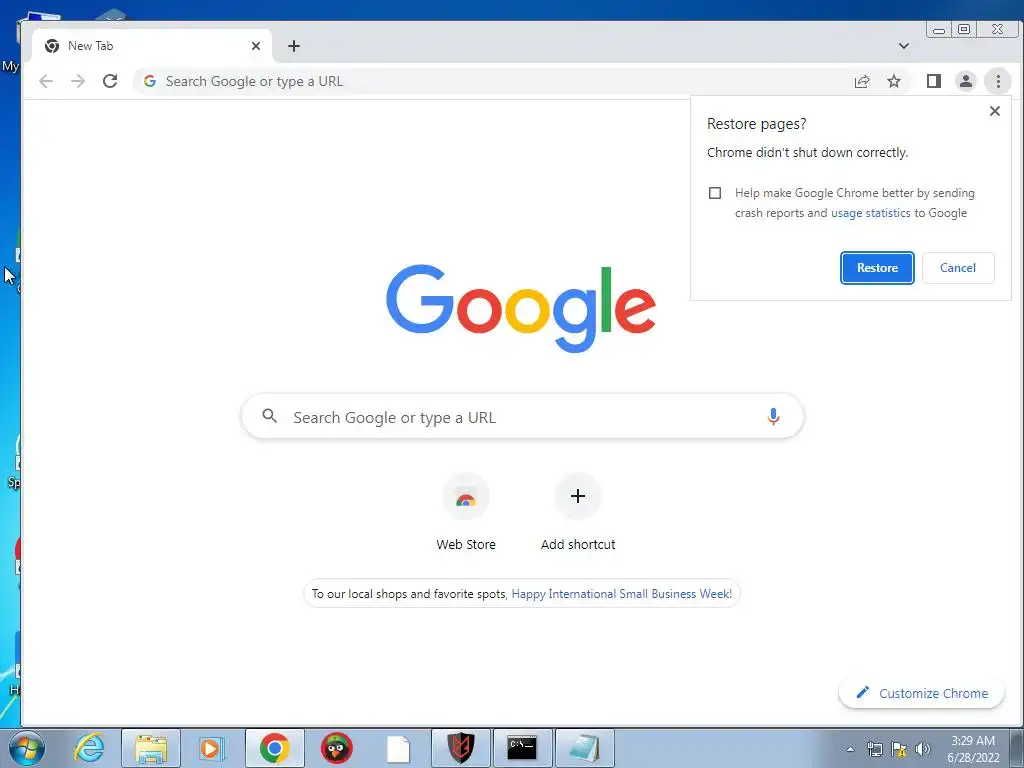The image size is (1024, 768).
Task: Open Chrome's three-dot menu
Action: click(998, 81)
